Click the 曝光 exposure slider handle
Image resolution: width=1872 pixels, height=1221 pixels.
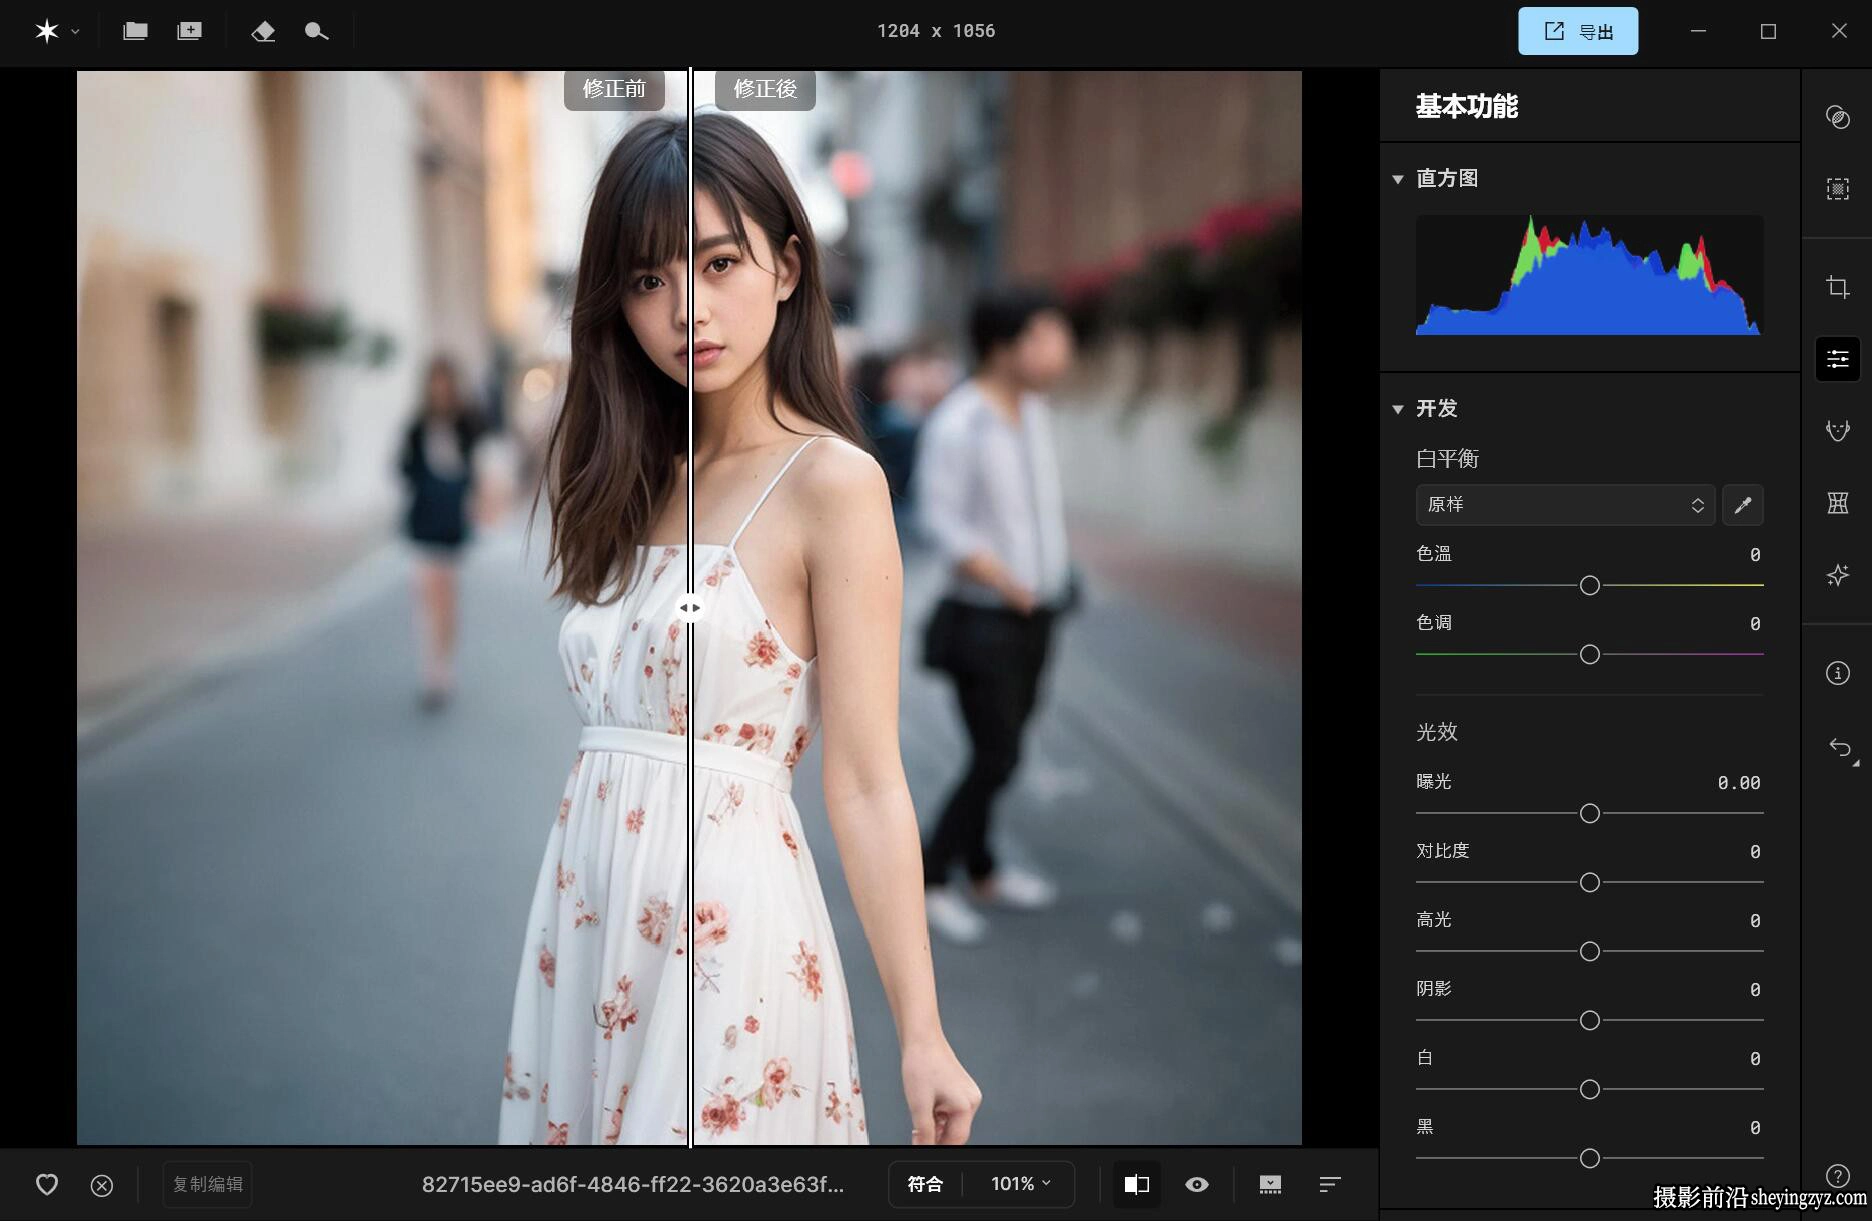point(1589,813)
